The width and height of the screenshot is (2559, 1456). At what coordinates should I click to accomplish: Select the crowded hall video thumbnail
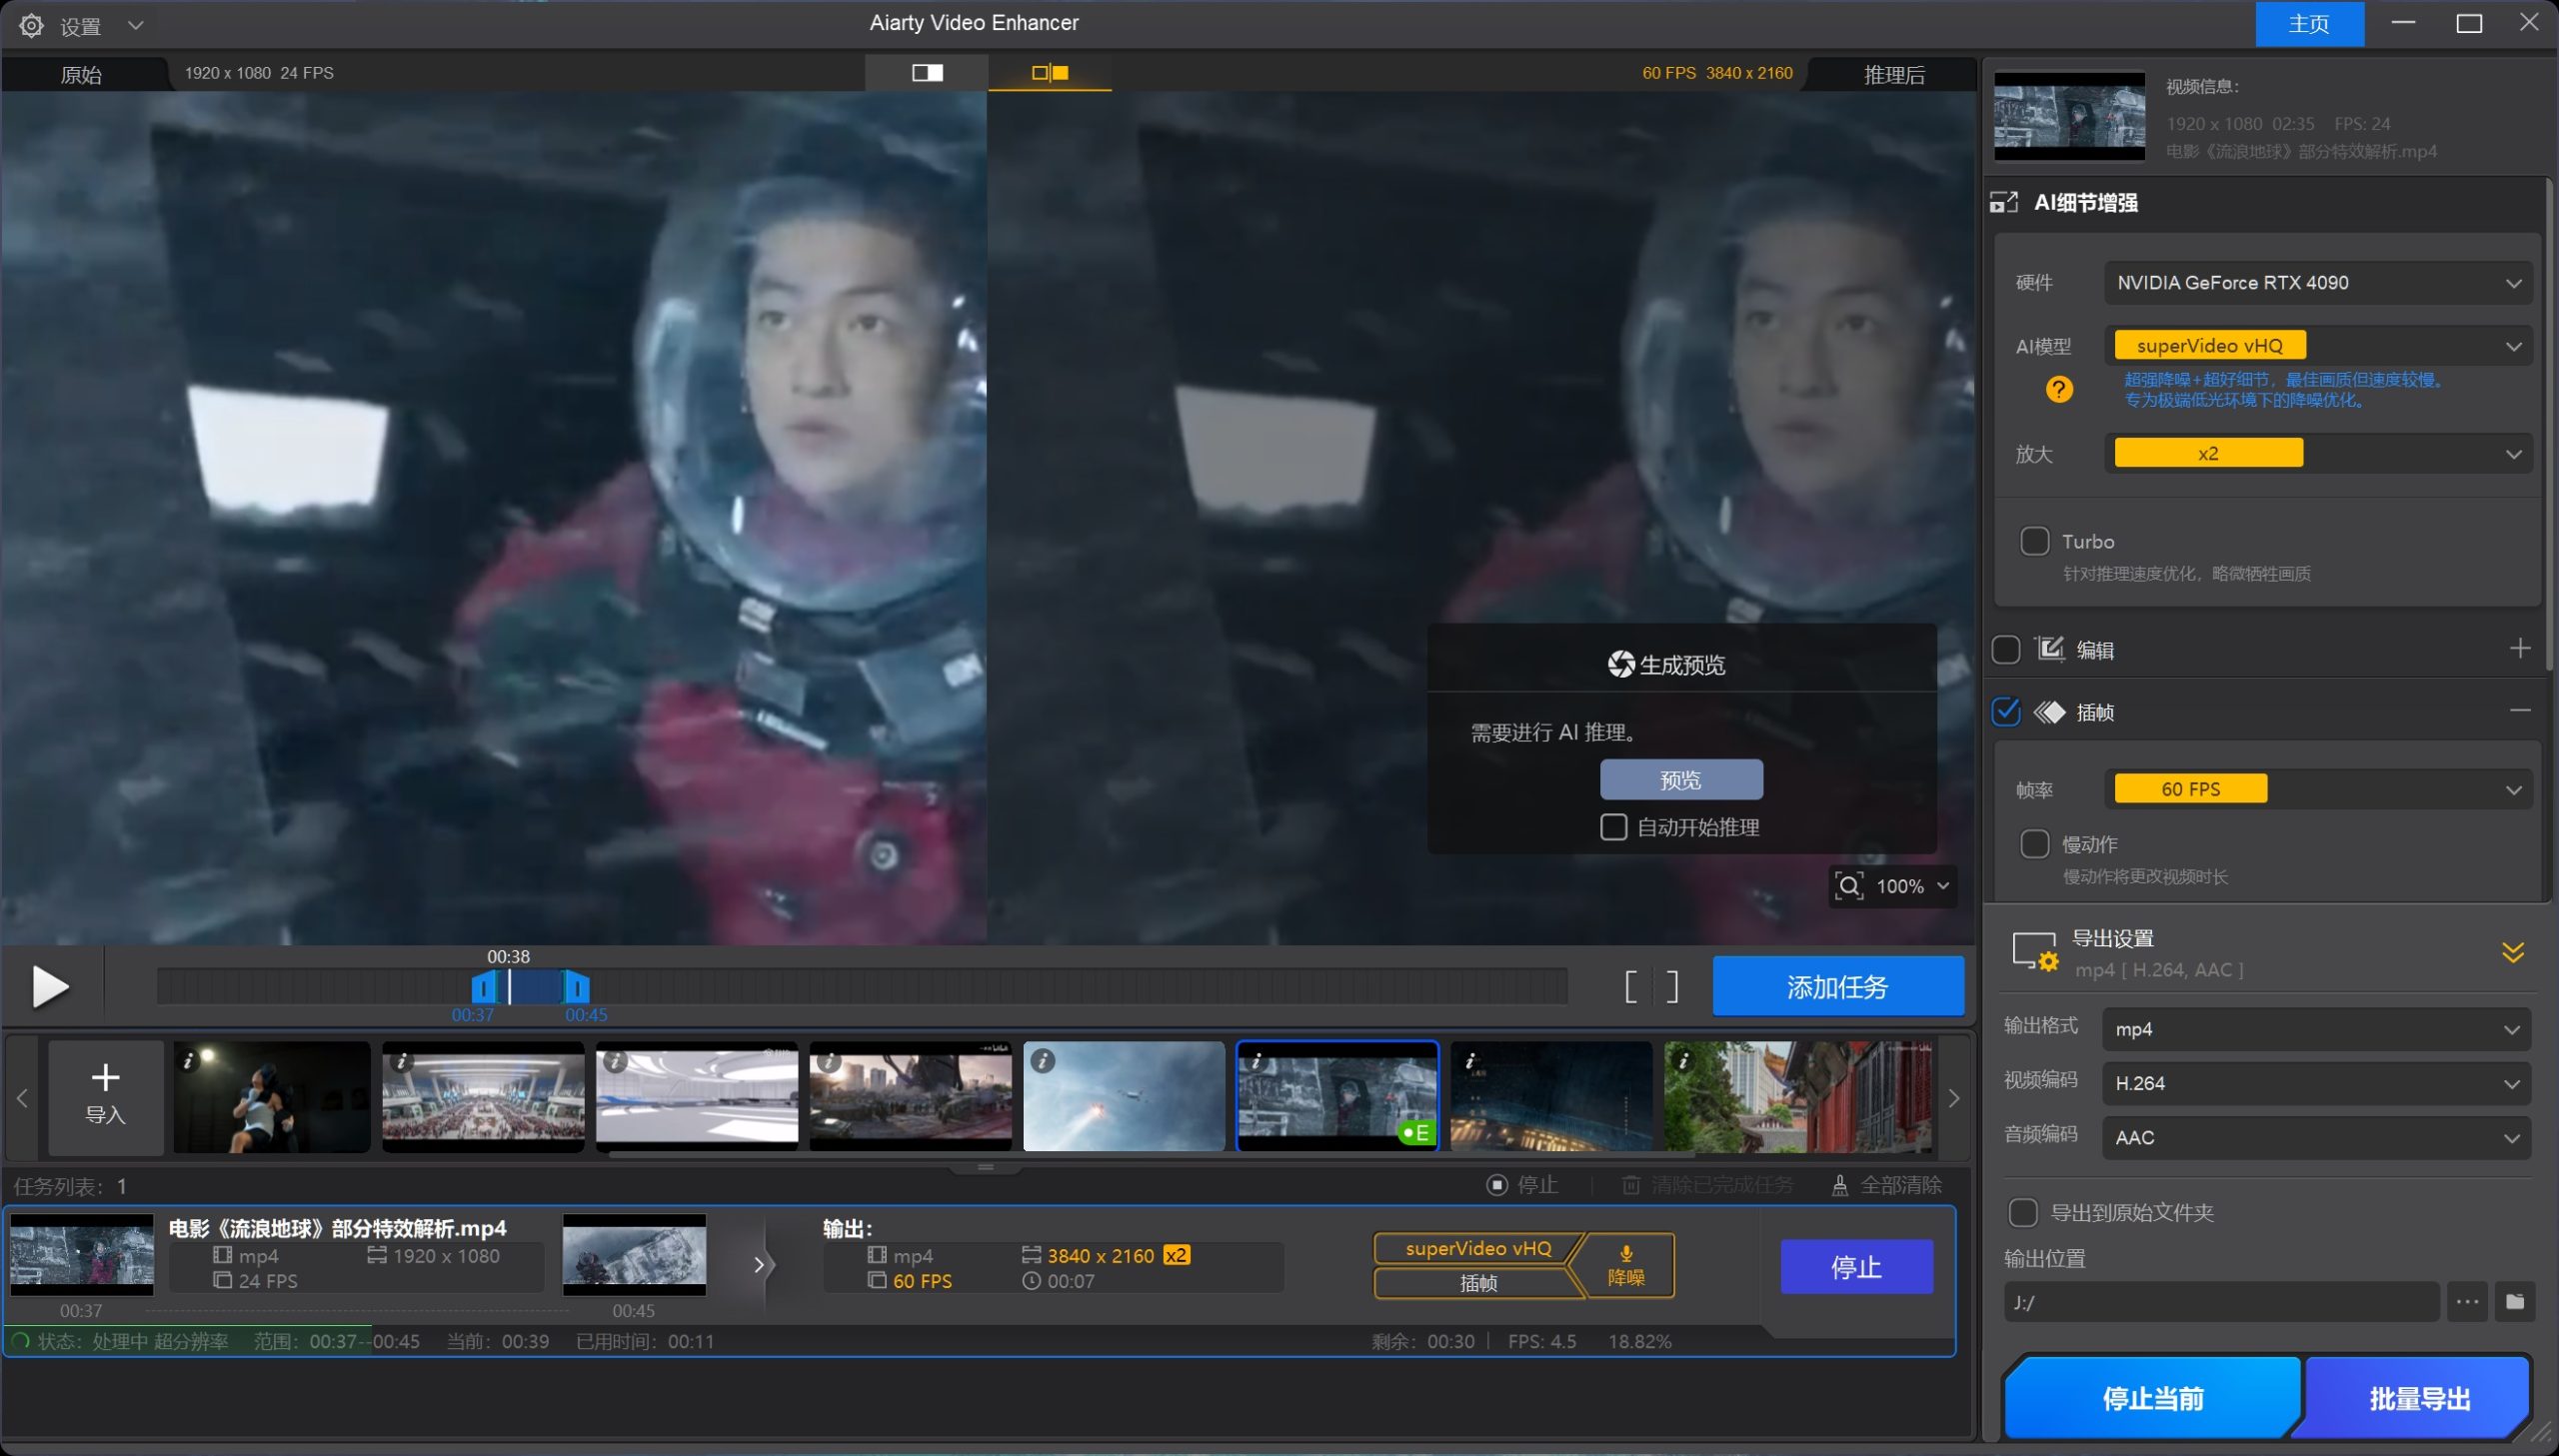483,1097
